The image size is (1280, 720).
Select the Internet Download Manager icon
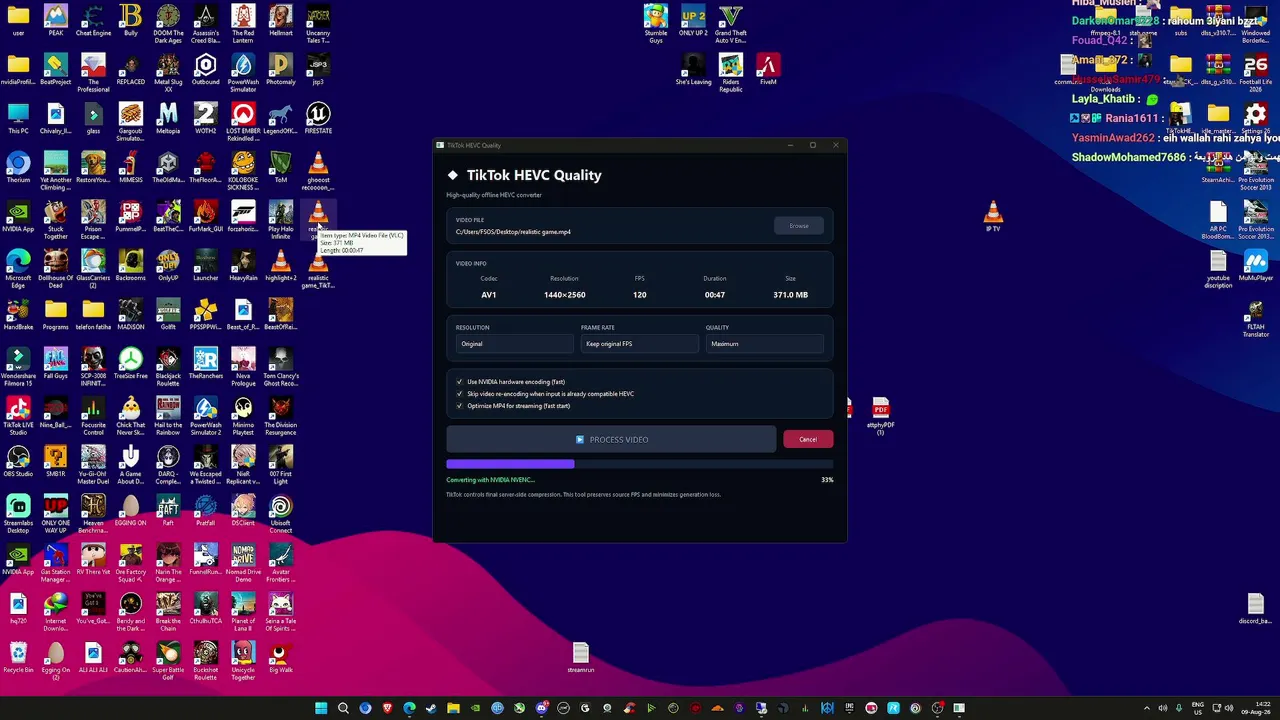(x=56, y=611)
